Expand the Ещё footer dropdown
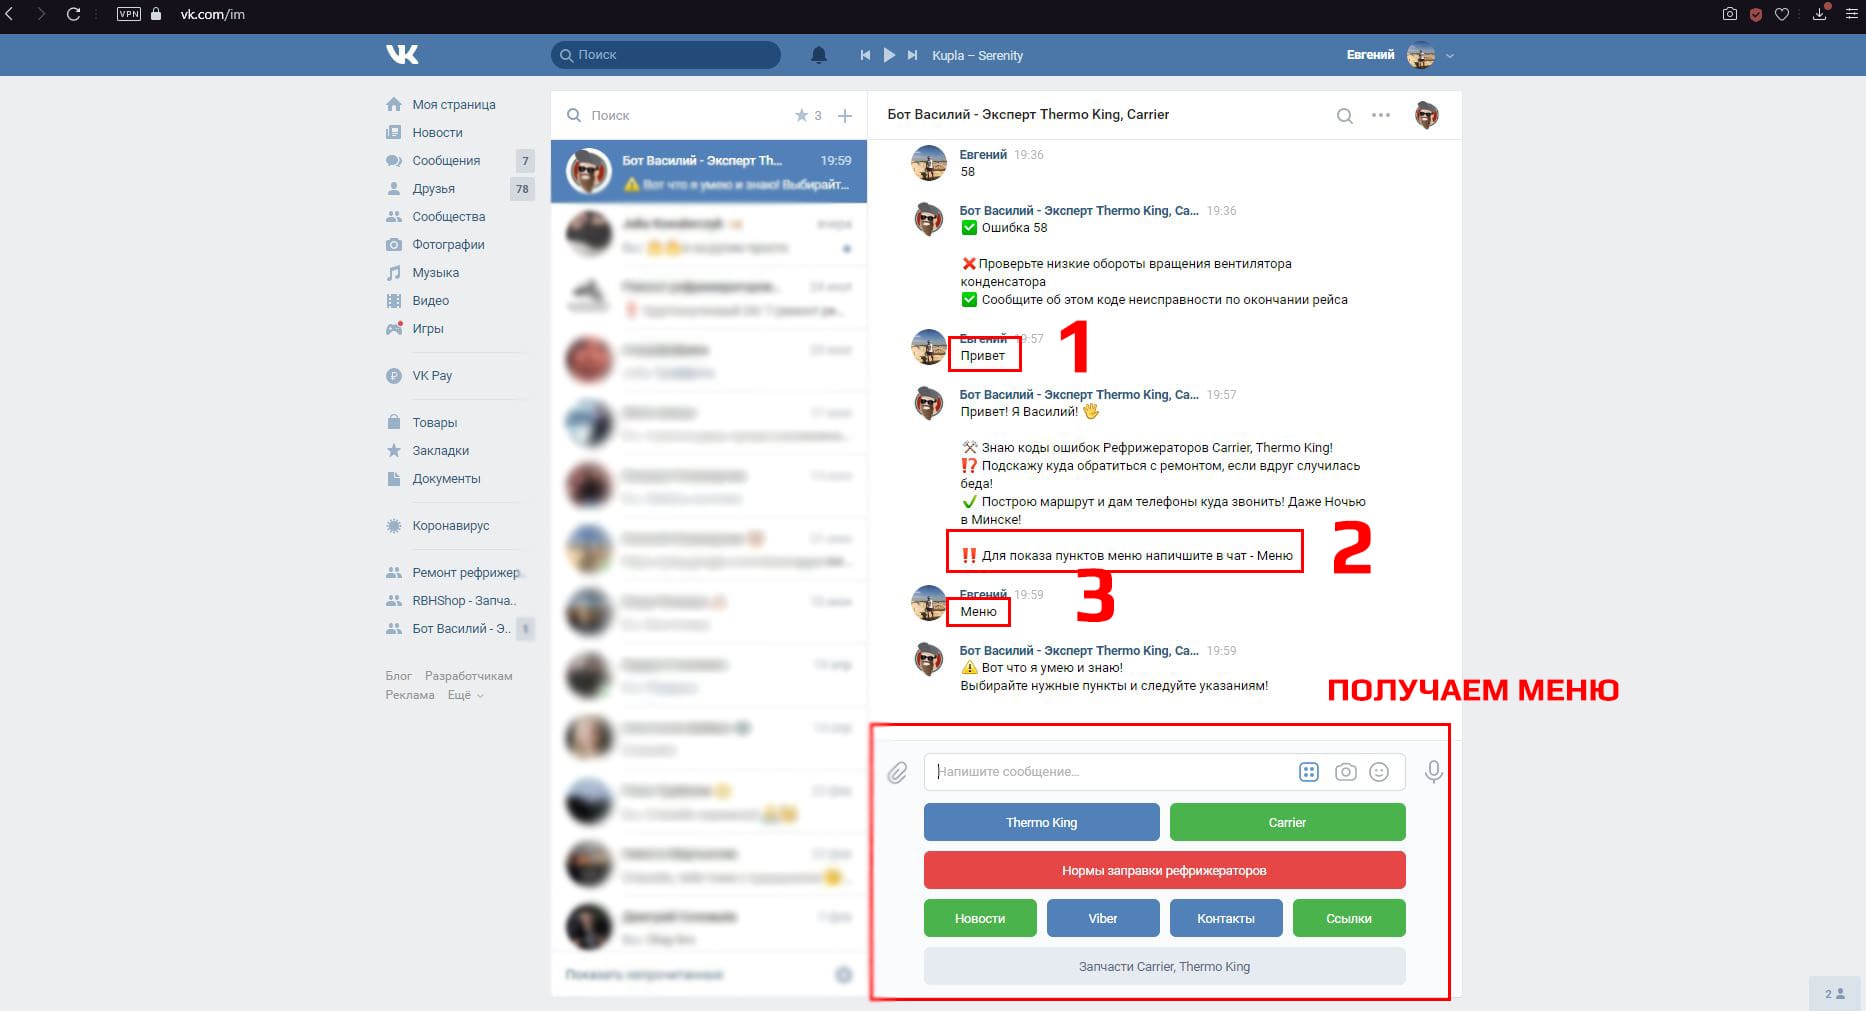Screen dimensions: 1866x1011 465,695
